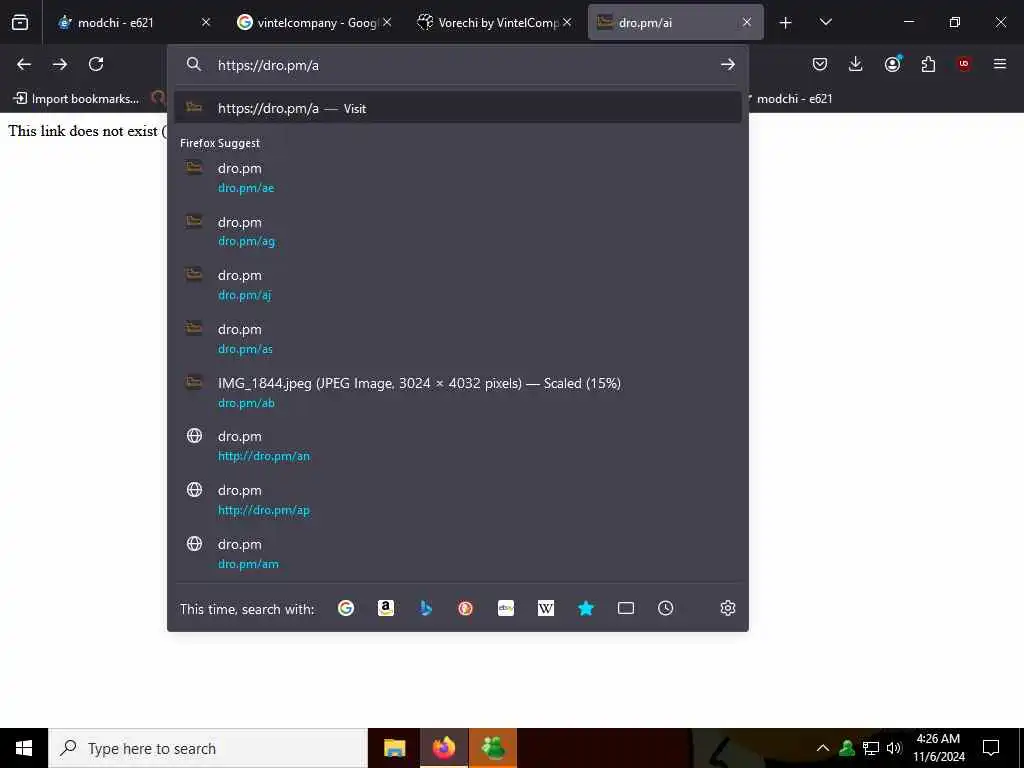Click Import bookmarks in bookmarks toolbar
1024x768 pixels.
tap(76, 99)
